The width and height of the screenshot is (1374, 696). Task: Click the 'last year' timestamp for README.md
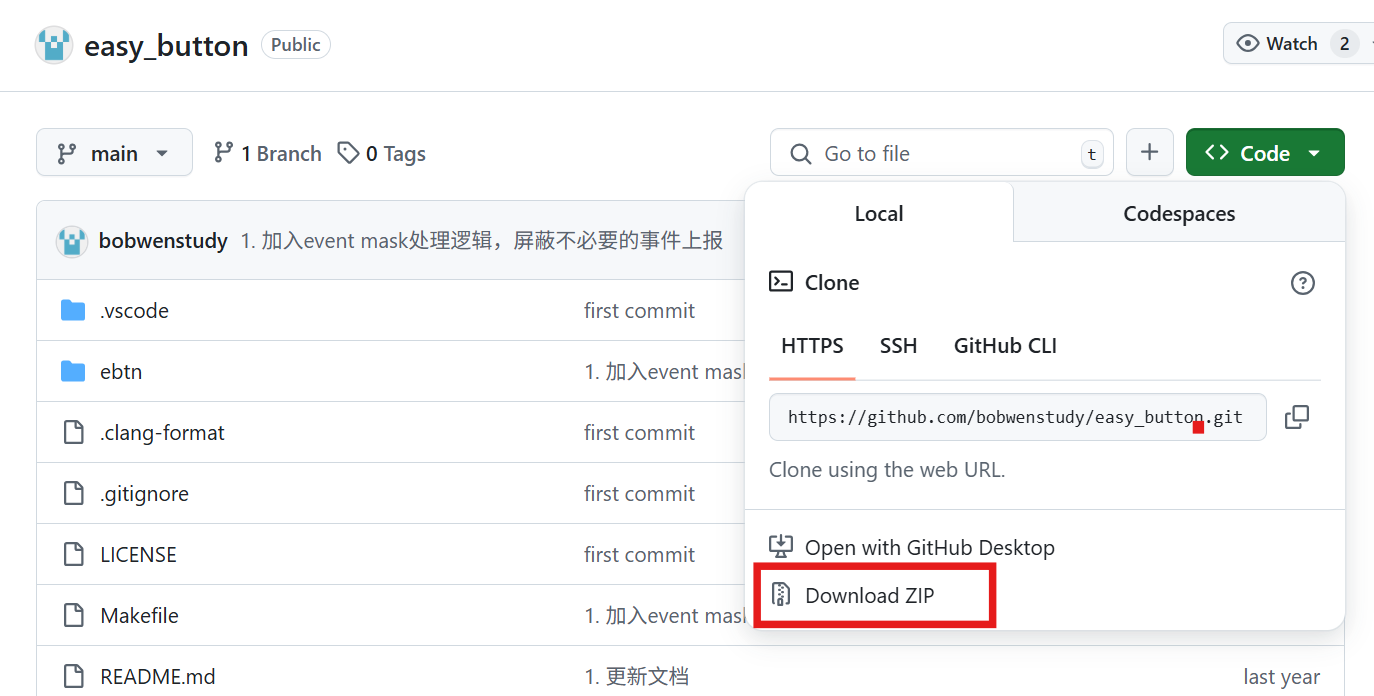(x=1281, y=677)
